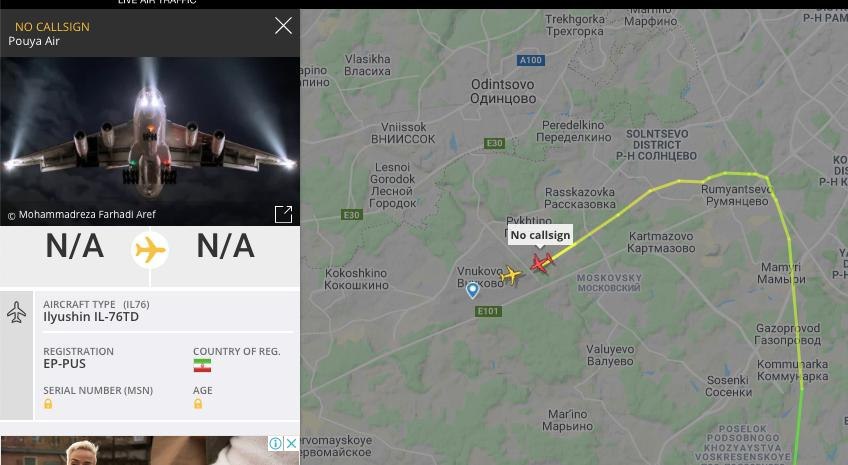Click the No callsign map label
The image size is (848, 465).
click(540, 235)
